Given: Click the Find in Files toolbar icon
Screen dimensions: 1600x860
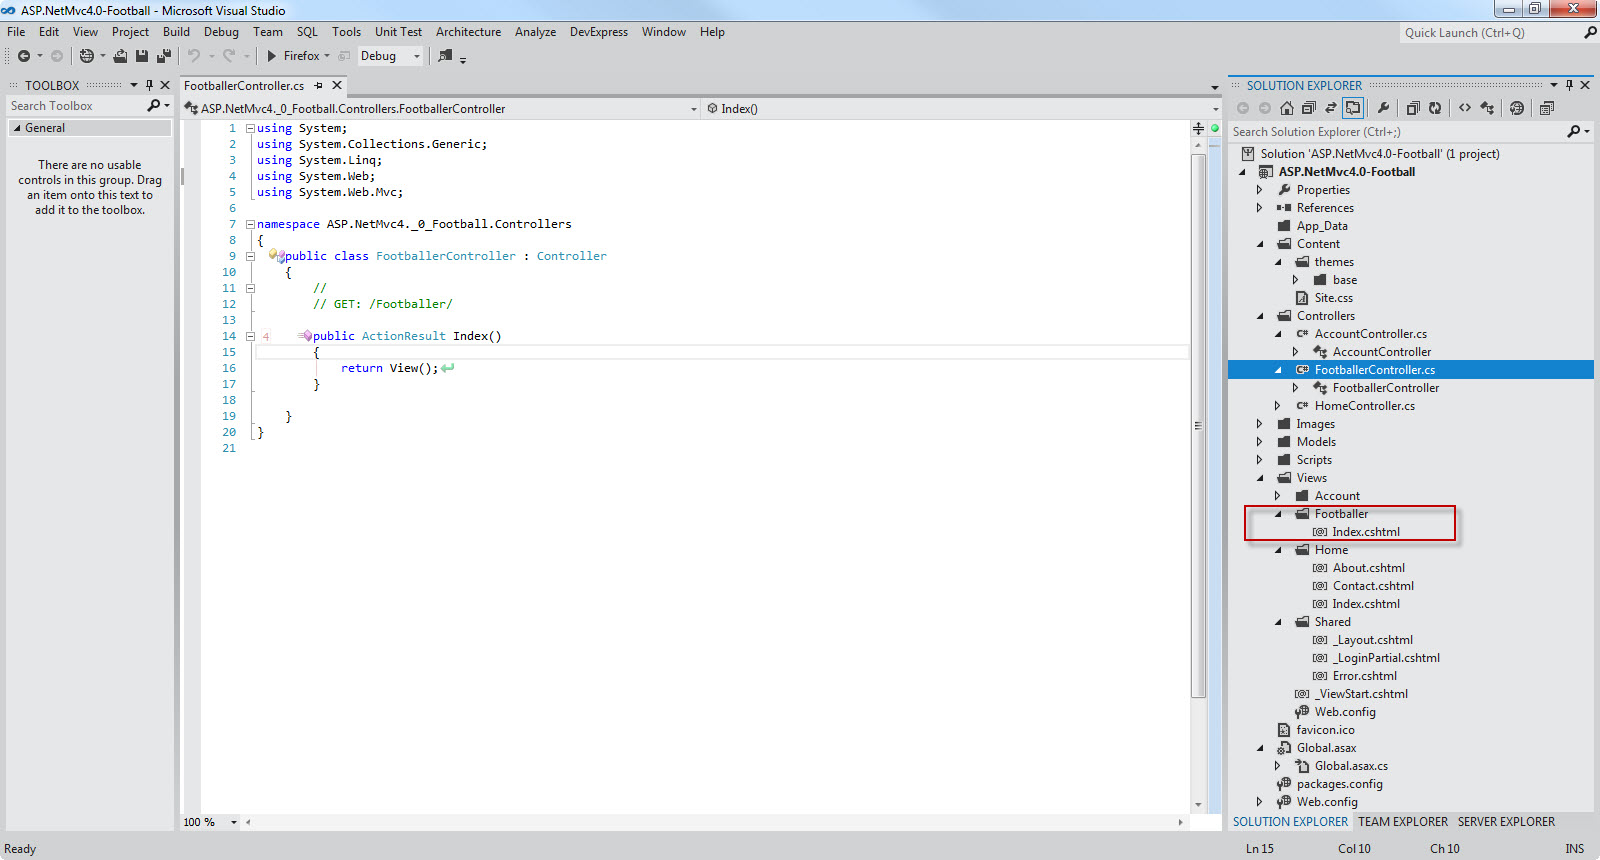Looking at the screenshot, I should [x=445, y=56].
